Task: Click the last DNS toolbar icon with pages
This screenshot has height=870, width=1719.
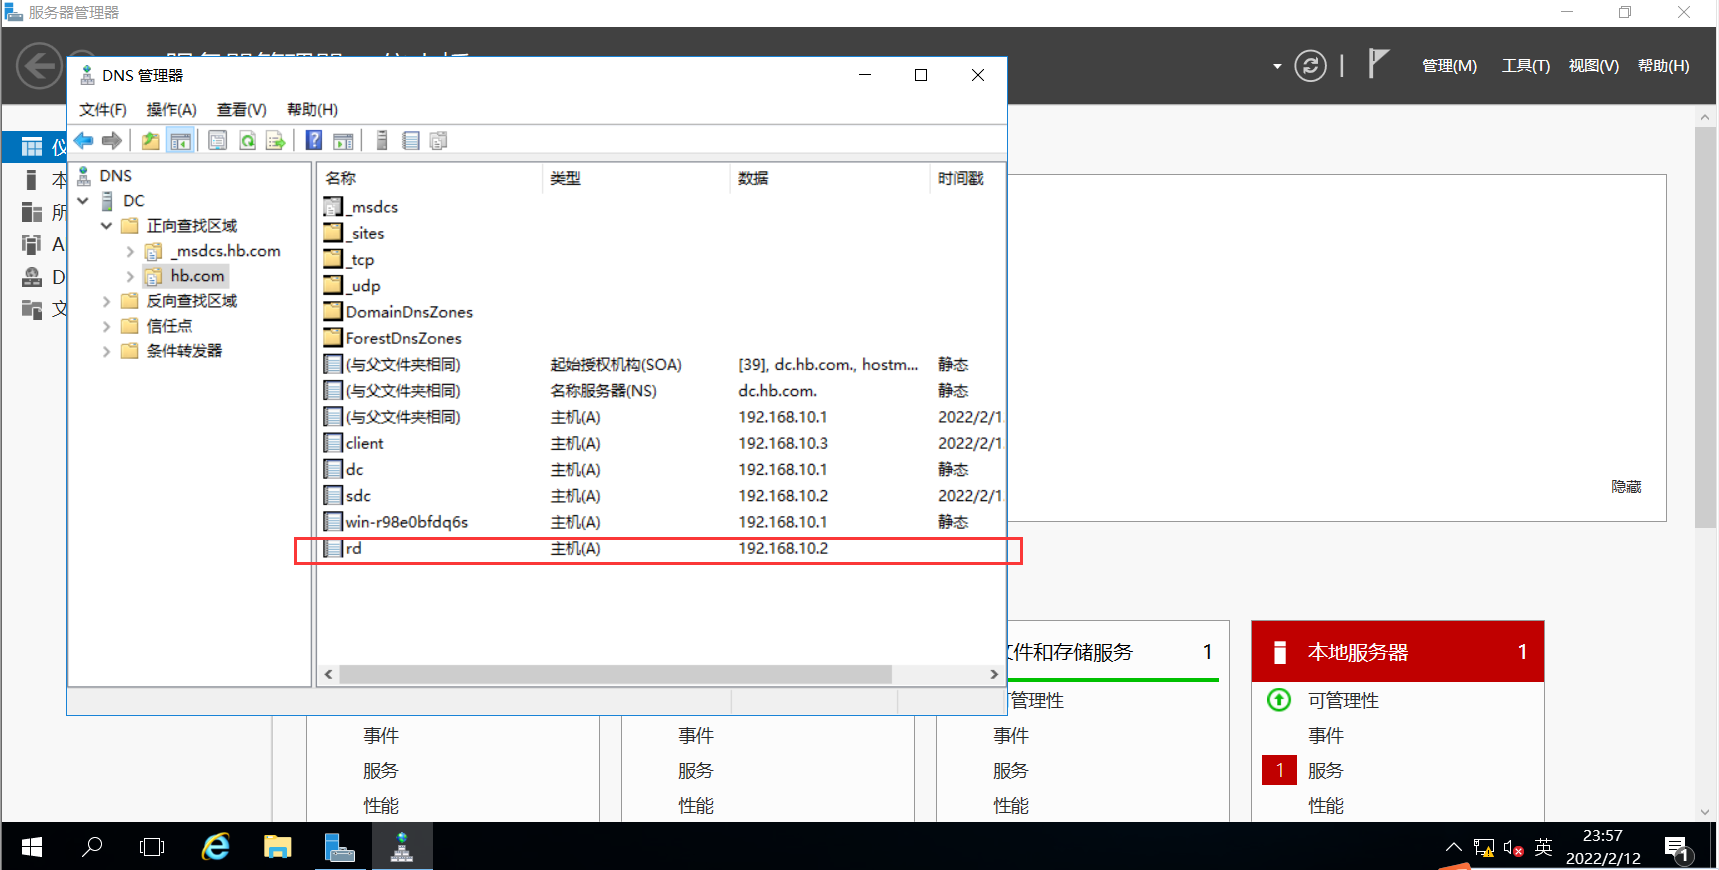Action: pos(438,141)
